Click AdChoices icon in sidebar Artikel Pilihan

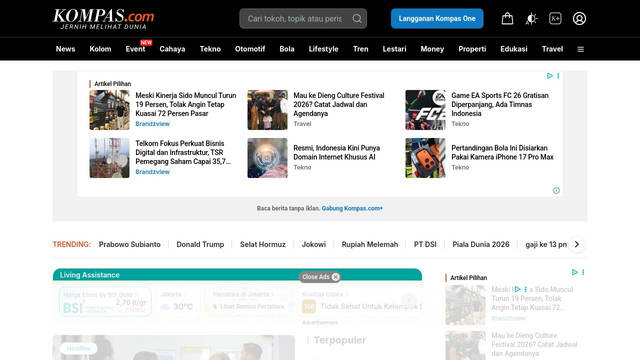[x=575, y=272]
